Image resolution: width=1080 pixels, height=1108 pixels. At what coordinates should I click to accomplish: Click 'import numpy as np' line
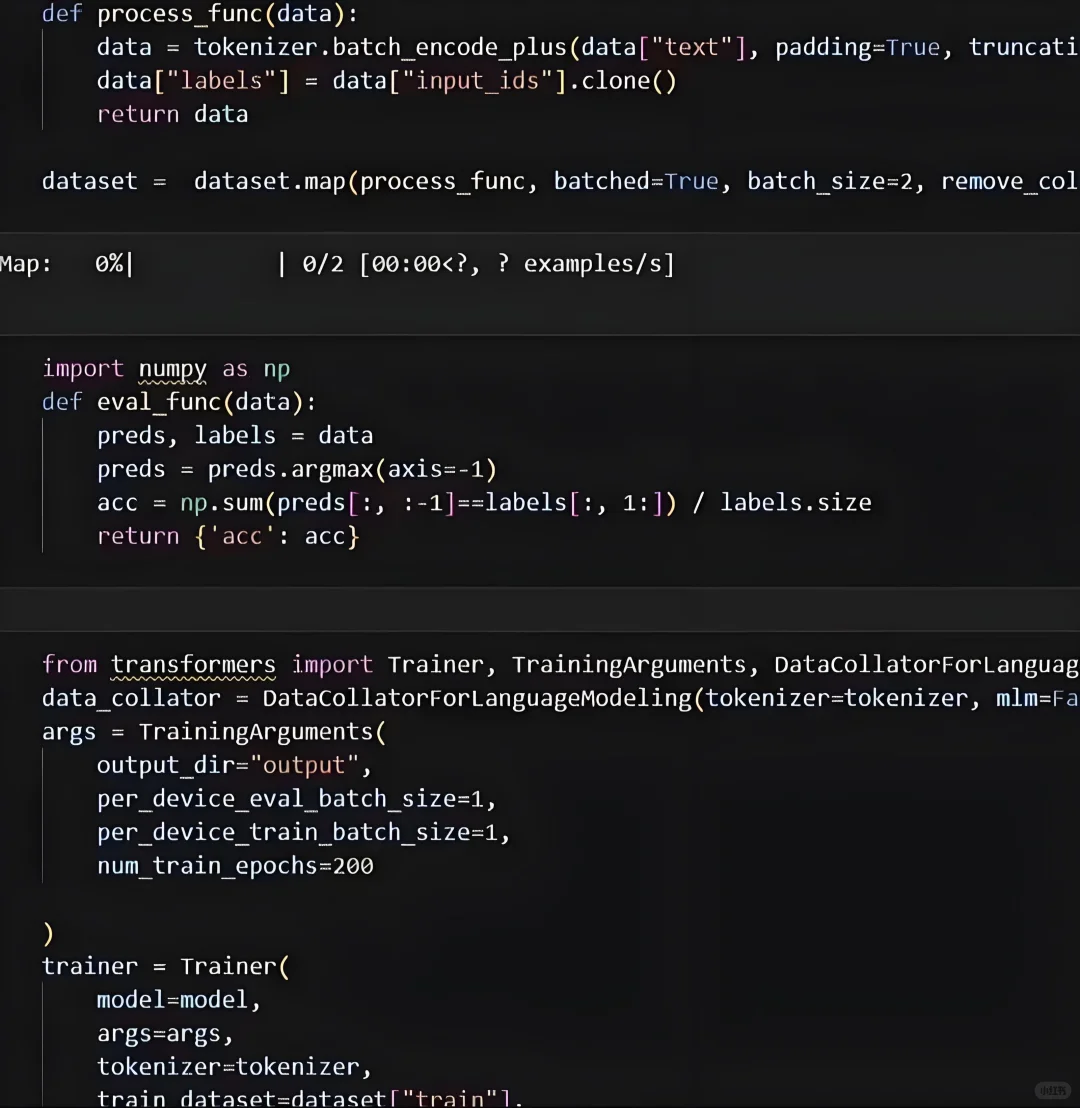coord(166,368)
